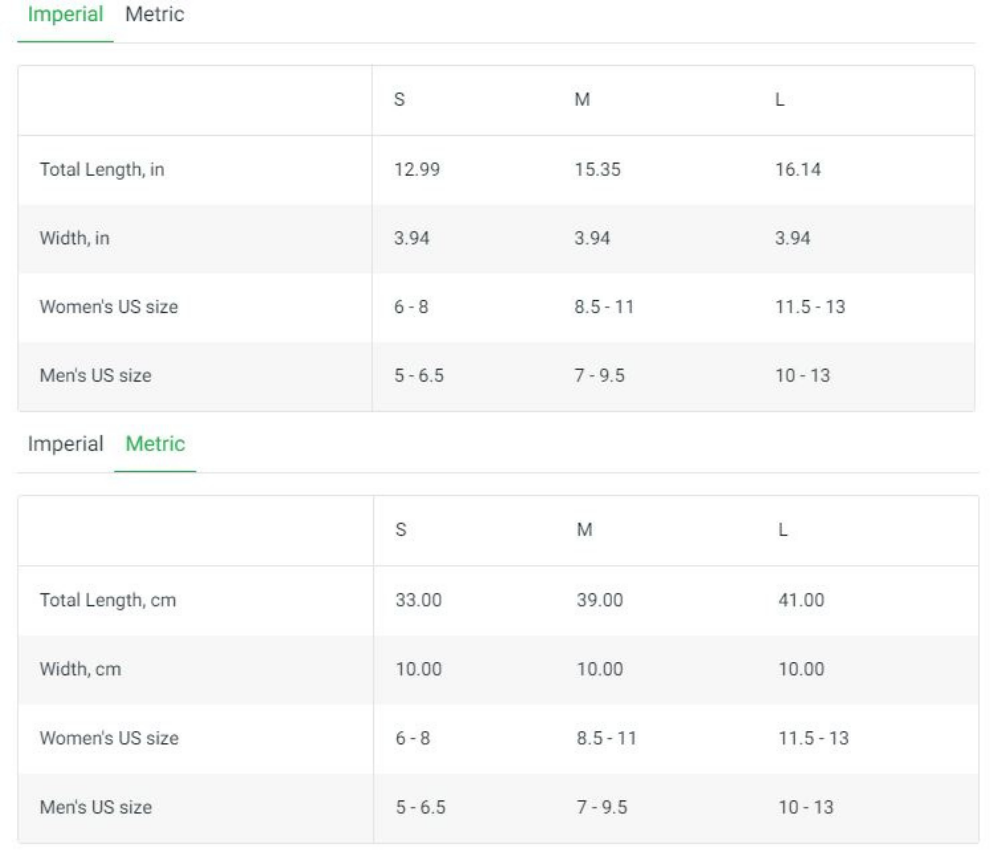Switch to the gray Imperial tab beside active Metric
The image size is (991, 858).
point(65,443)
